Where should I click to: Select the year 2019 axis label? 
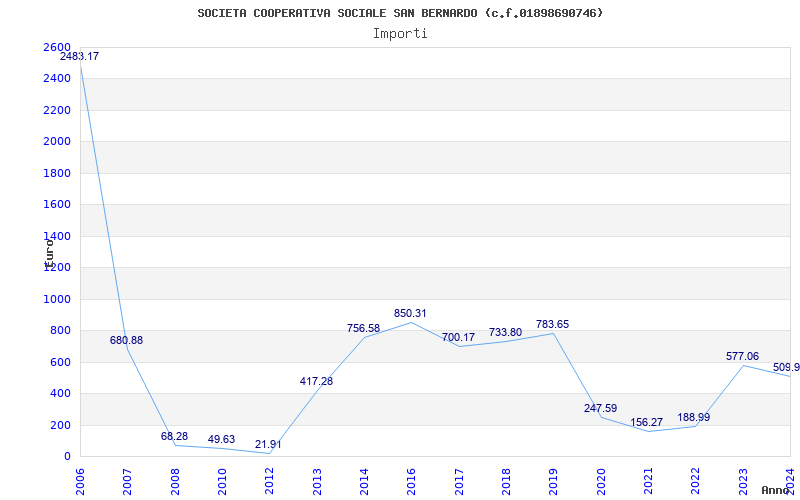(554, 481)
